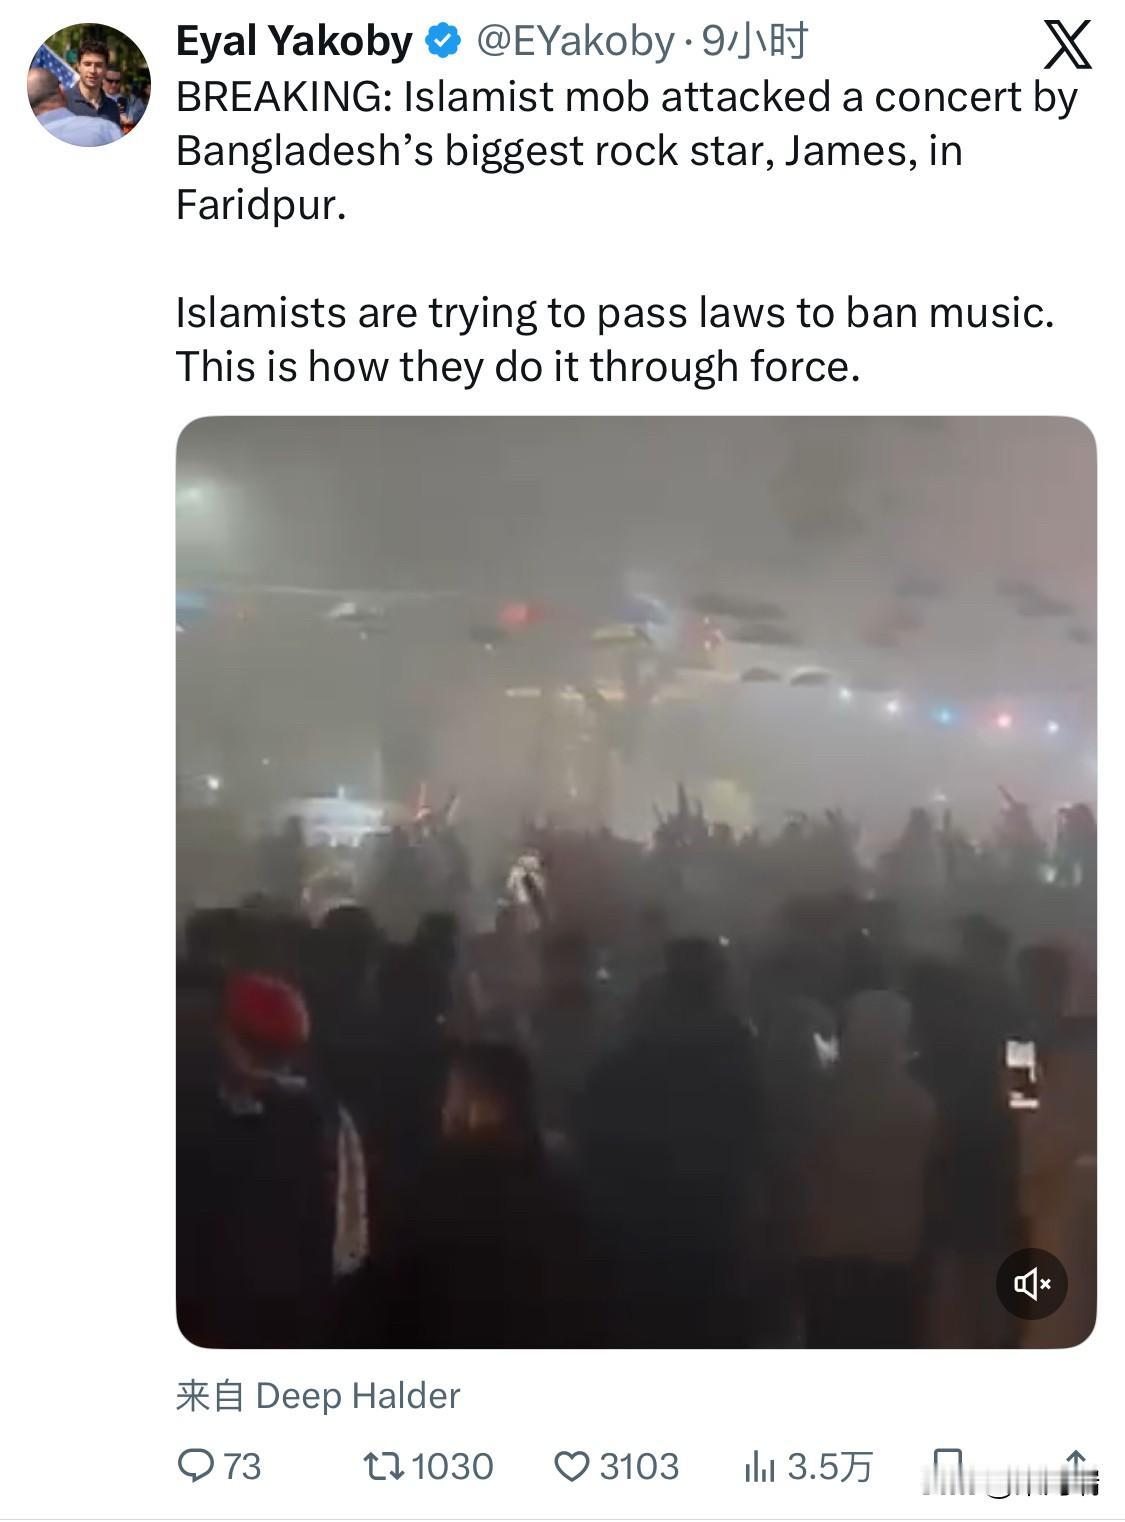Open Eyal Yakoby's profile avatar
The height and width of the screenshot is (1522, 1125).
(x=89, y=85)
